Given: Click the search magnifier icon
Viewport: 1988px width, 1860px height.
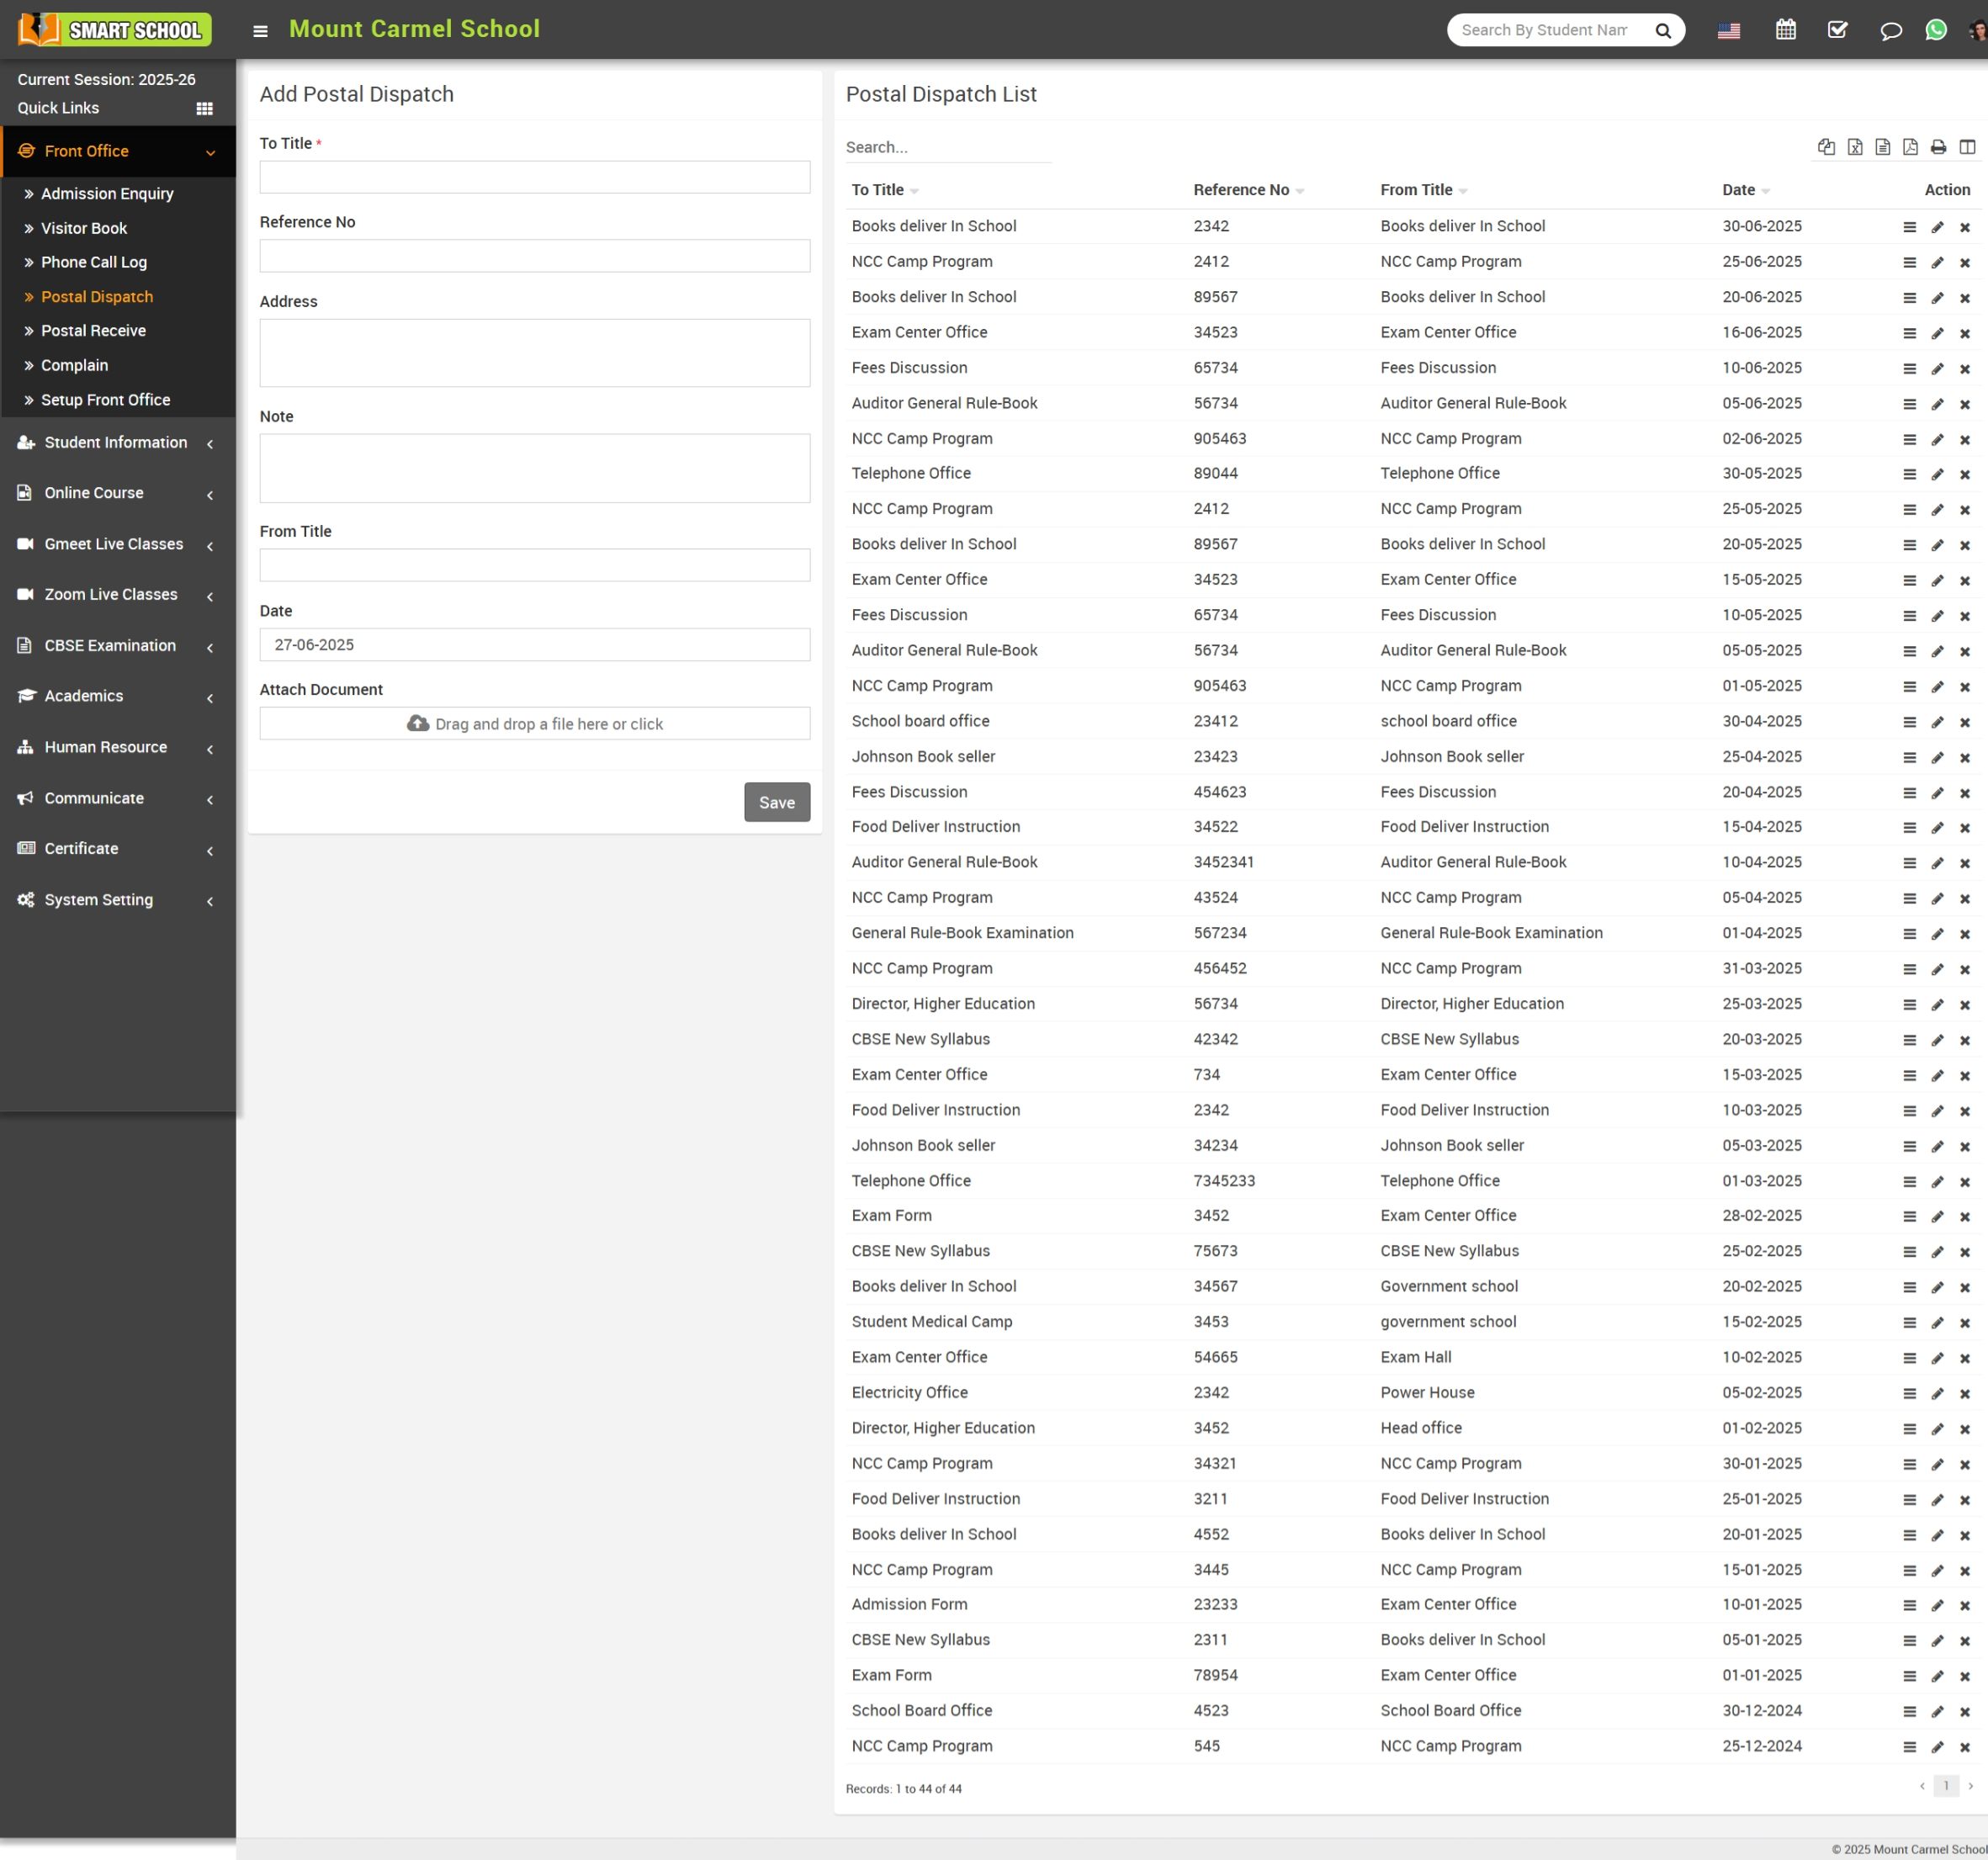Looking at the screenshot, I should [x=1662, y=31].
